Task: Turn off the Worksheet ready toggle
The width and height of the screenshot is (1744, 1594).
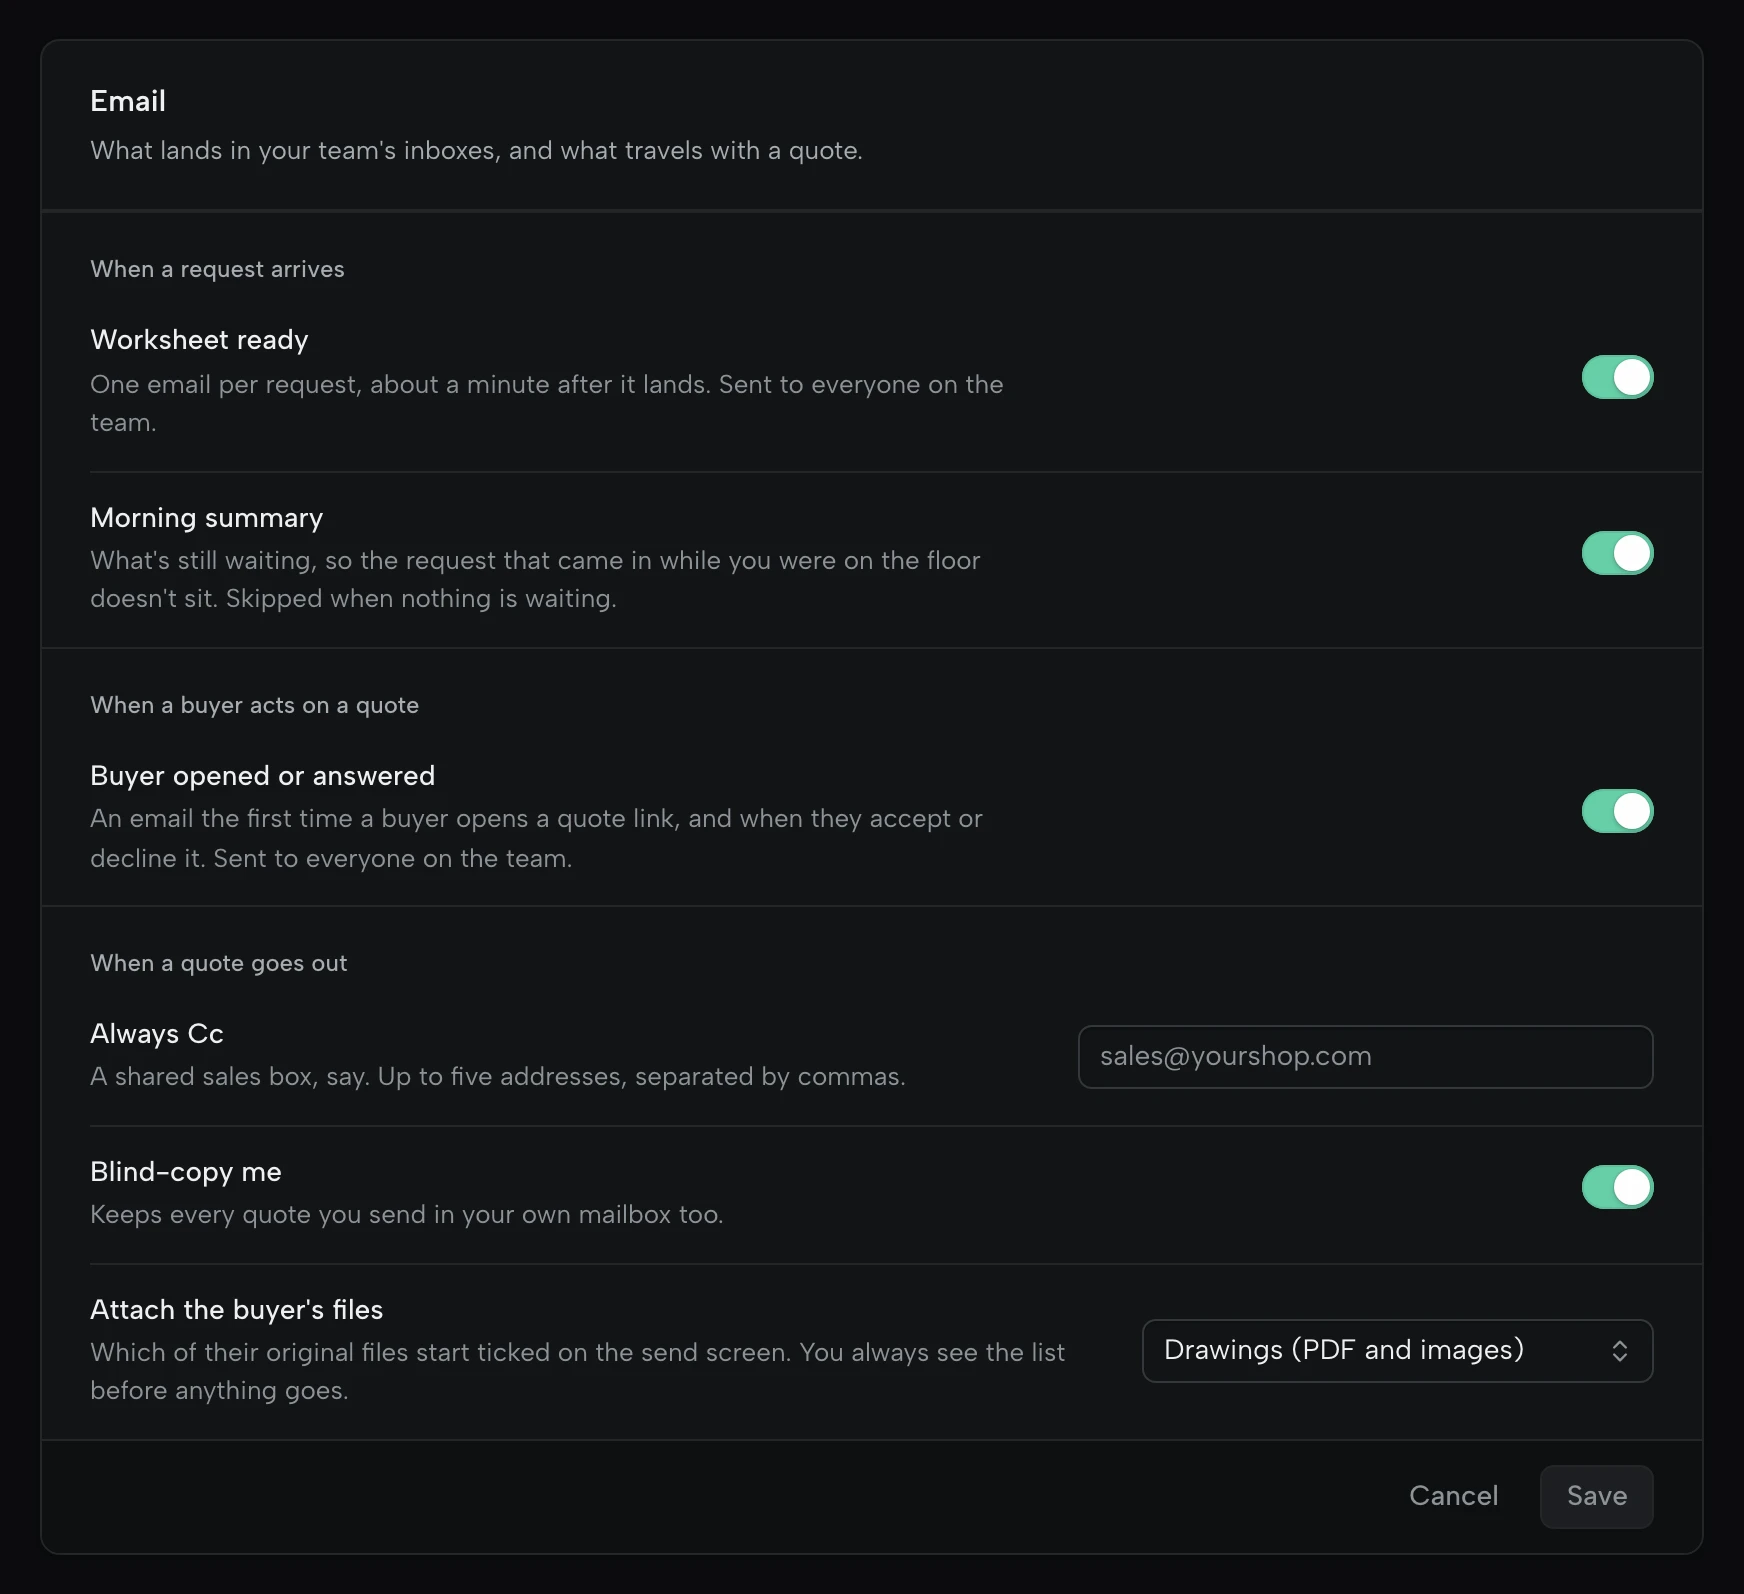Action: (1617, 377)
